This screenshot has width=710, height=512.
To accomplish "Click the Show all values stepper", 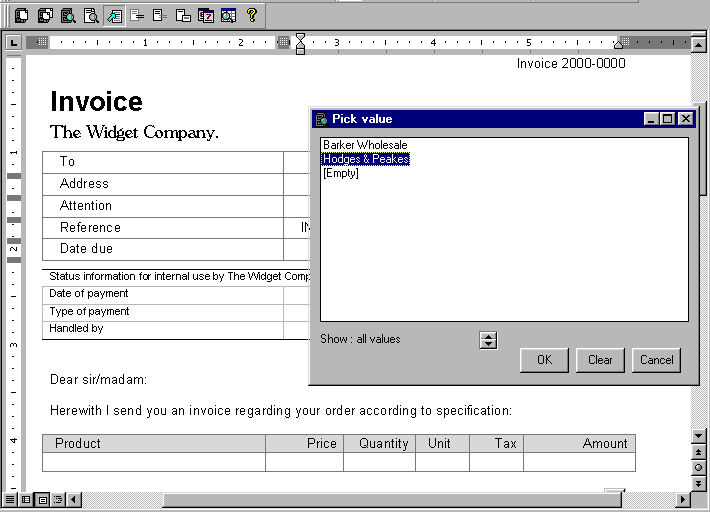I will tap(488, 340).
